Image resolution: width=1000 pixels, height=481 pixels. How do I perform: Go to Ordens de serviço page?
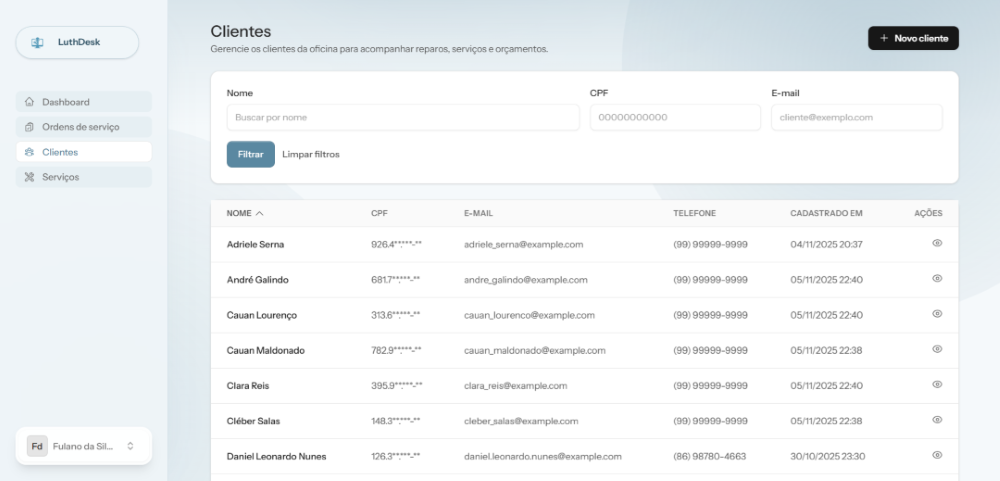point(80,127)
